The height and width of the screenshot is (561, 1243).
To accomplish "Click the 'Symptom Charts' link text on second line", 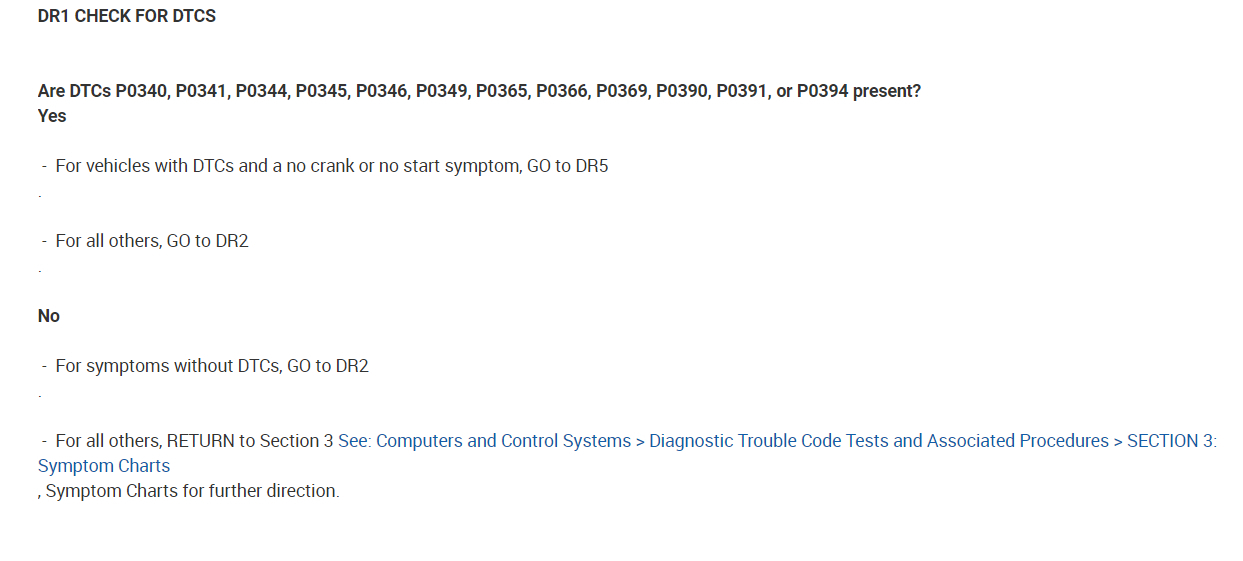I will tap(104, 466).
